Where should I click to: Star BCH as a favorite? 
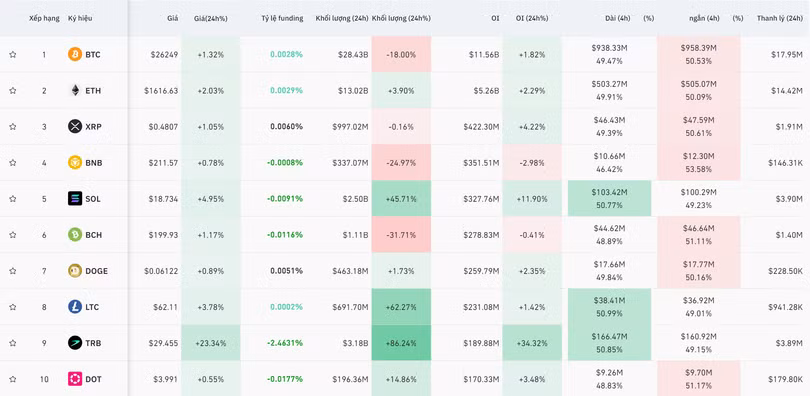coord(13,235)
